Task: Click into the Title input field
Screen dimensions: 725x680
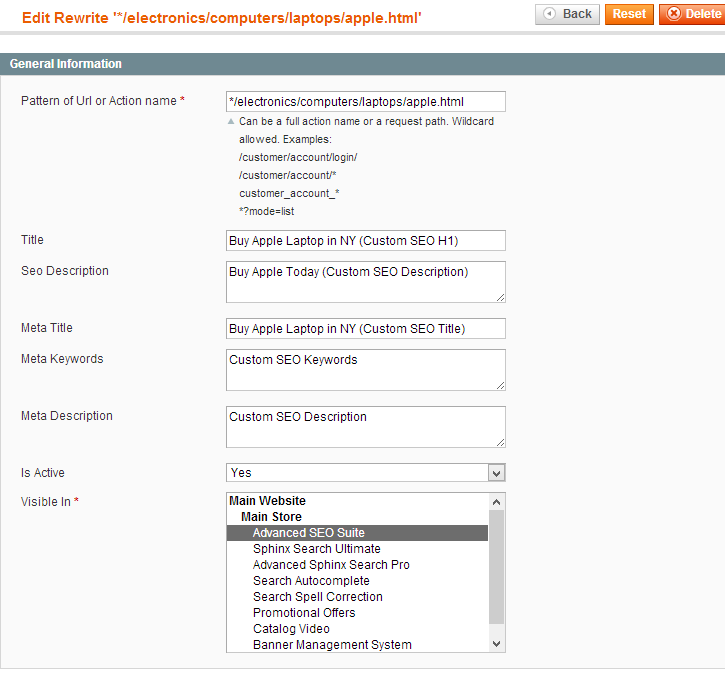Action: [366, 241]
